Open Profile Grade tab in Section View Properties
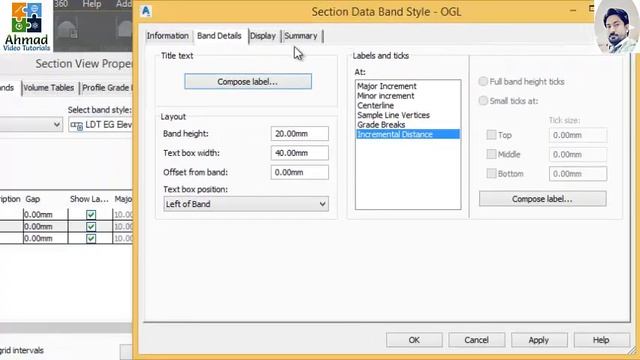Screen dimensions: 640x360 106,88
